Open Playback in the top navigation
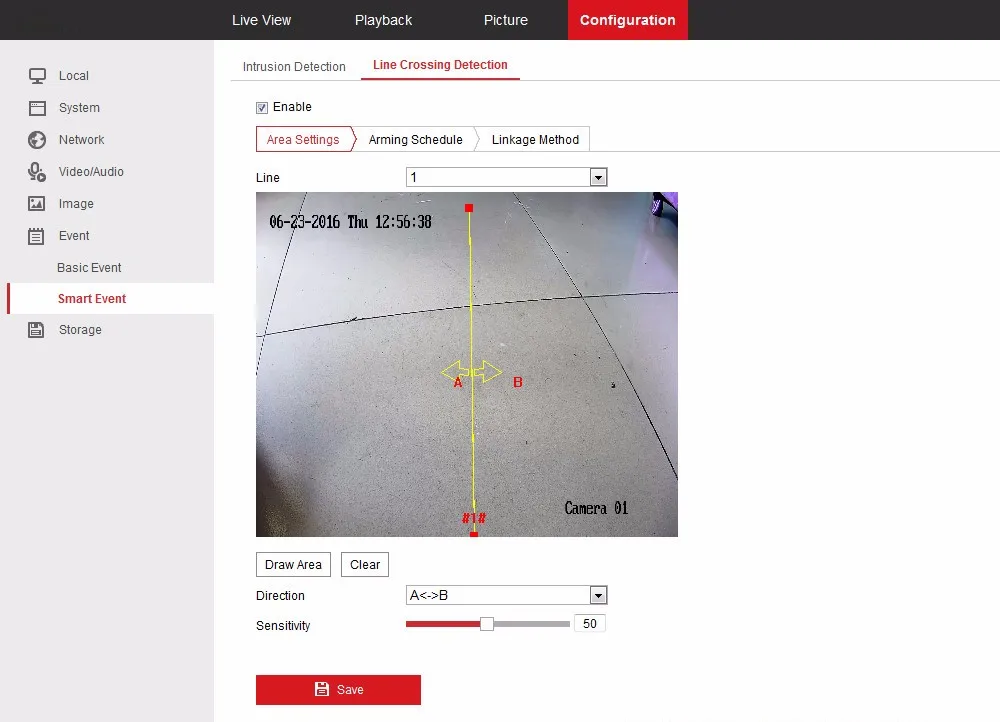This screenshot has height=722, width=1000. (383, 20)
